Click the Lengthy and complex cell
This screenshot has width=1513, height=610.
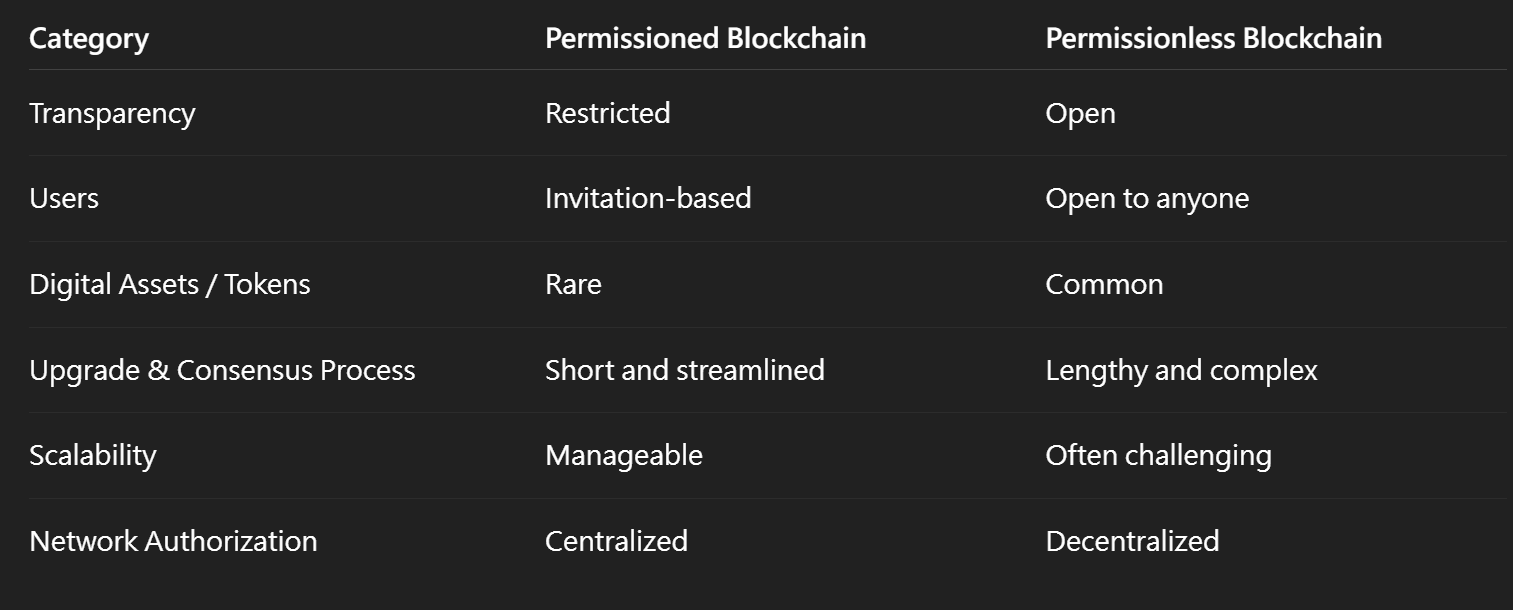1181,371
